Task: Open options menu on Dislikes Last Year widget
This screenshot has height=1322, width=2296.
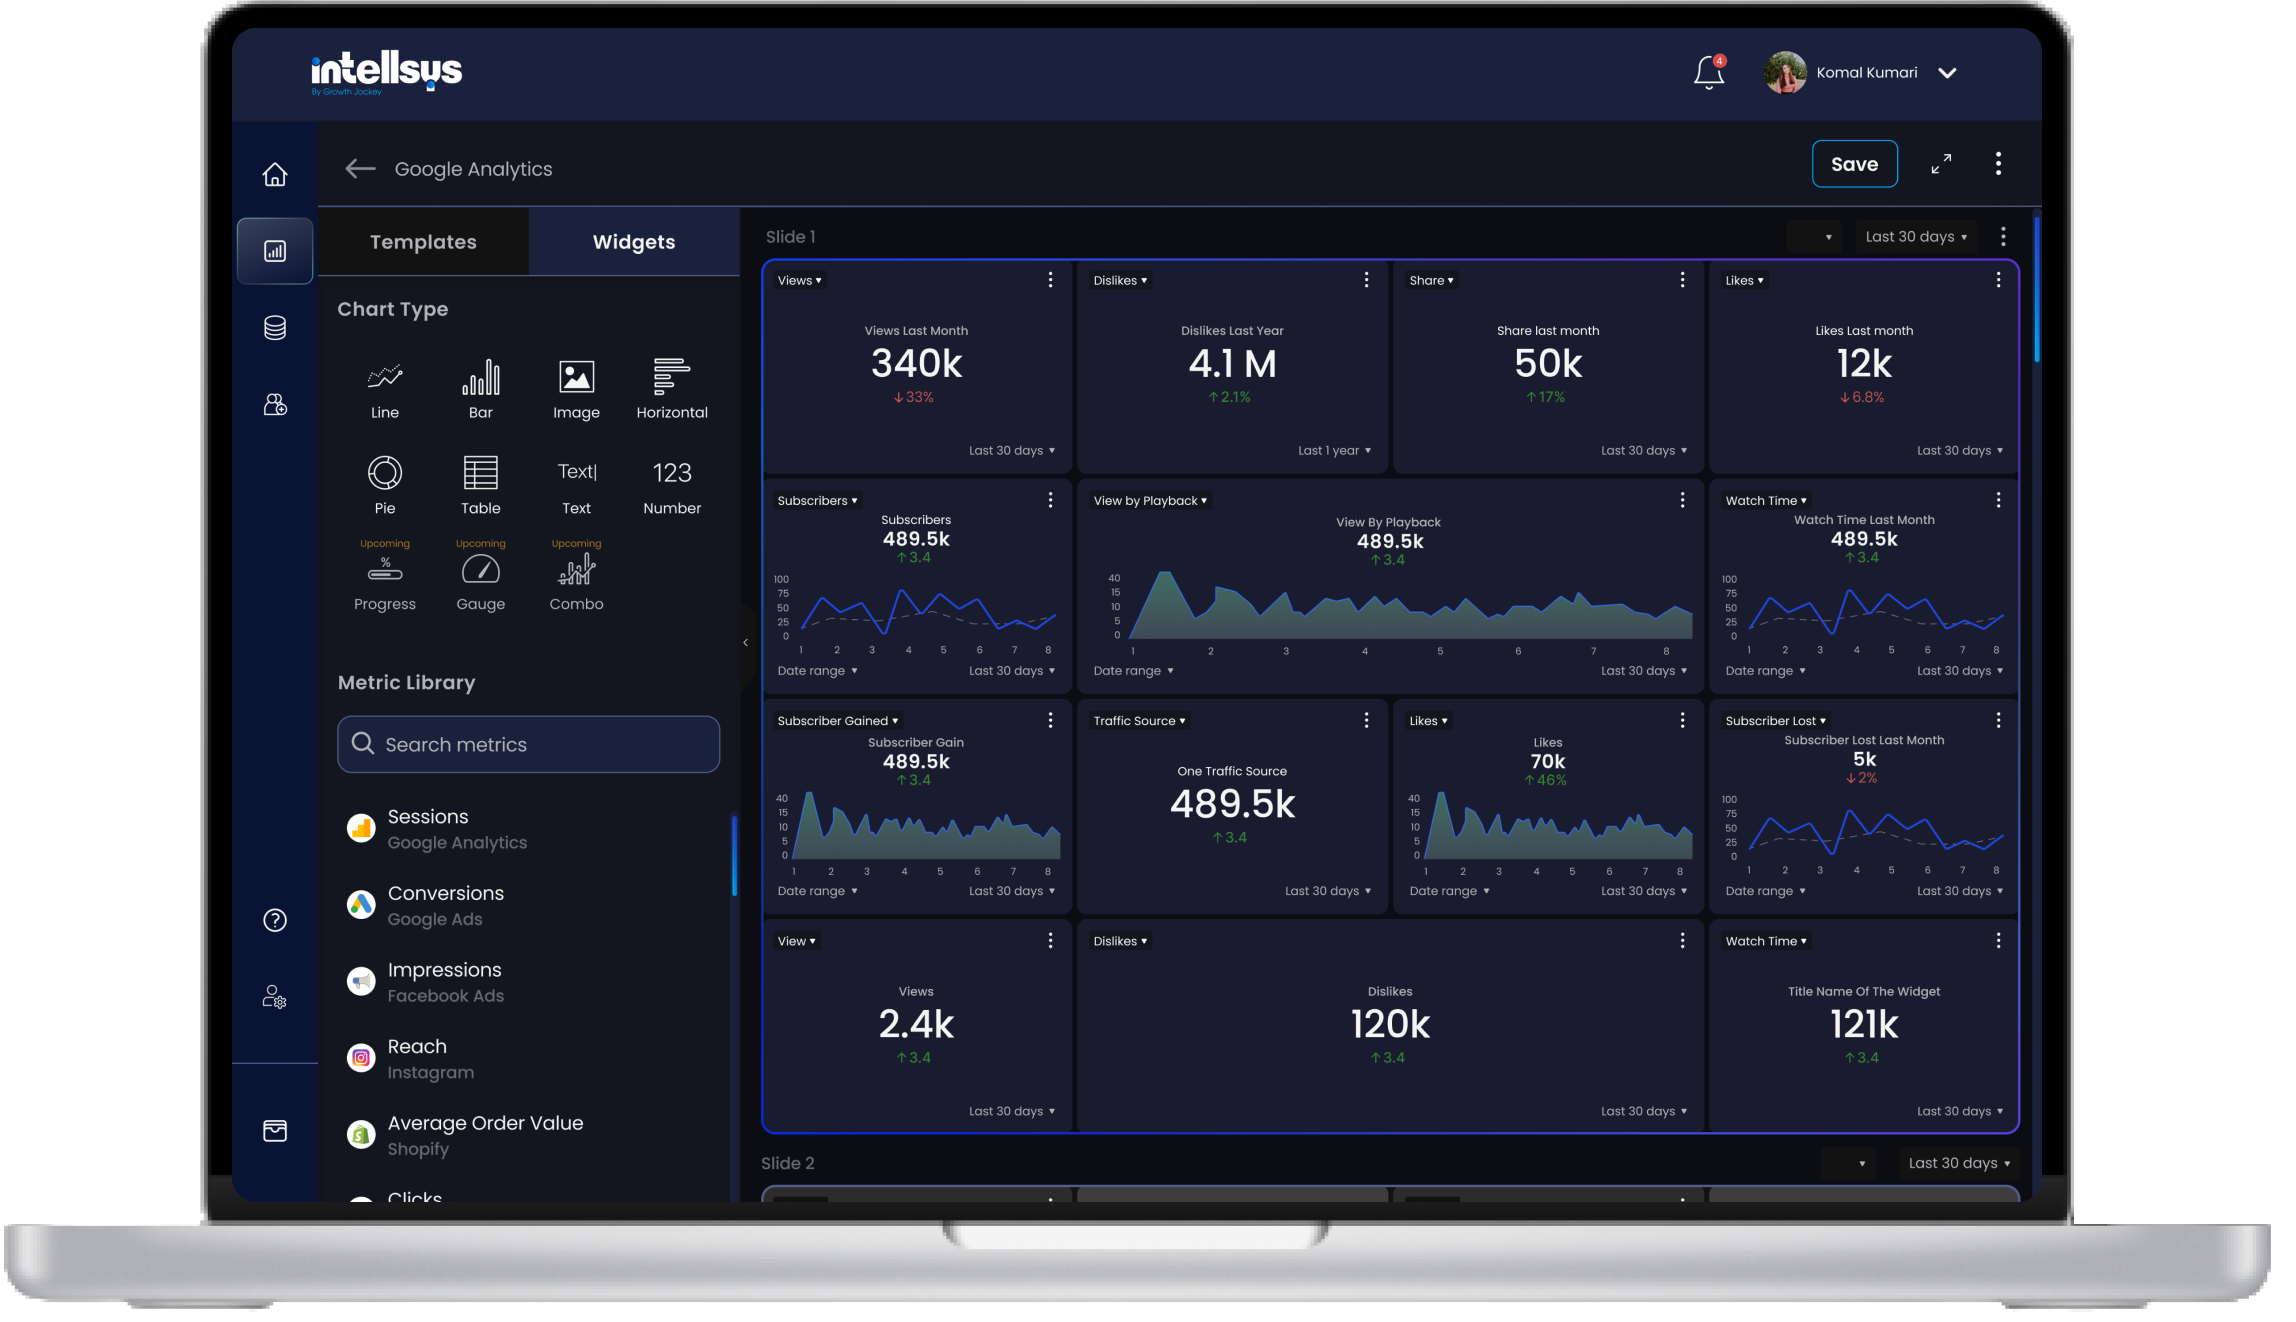Action: tap(1366, 280)
